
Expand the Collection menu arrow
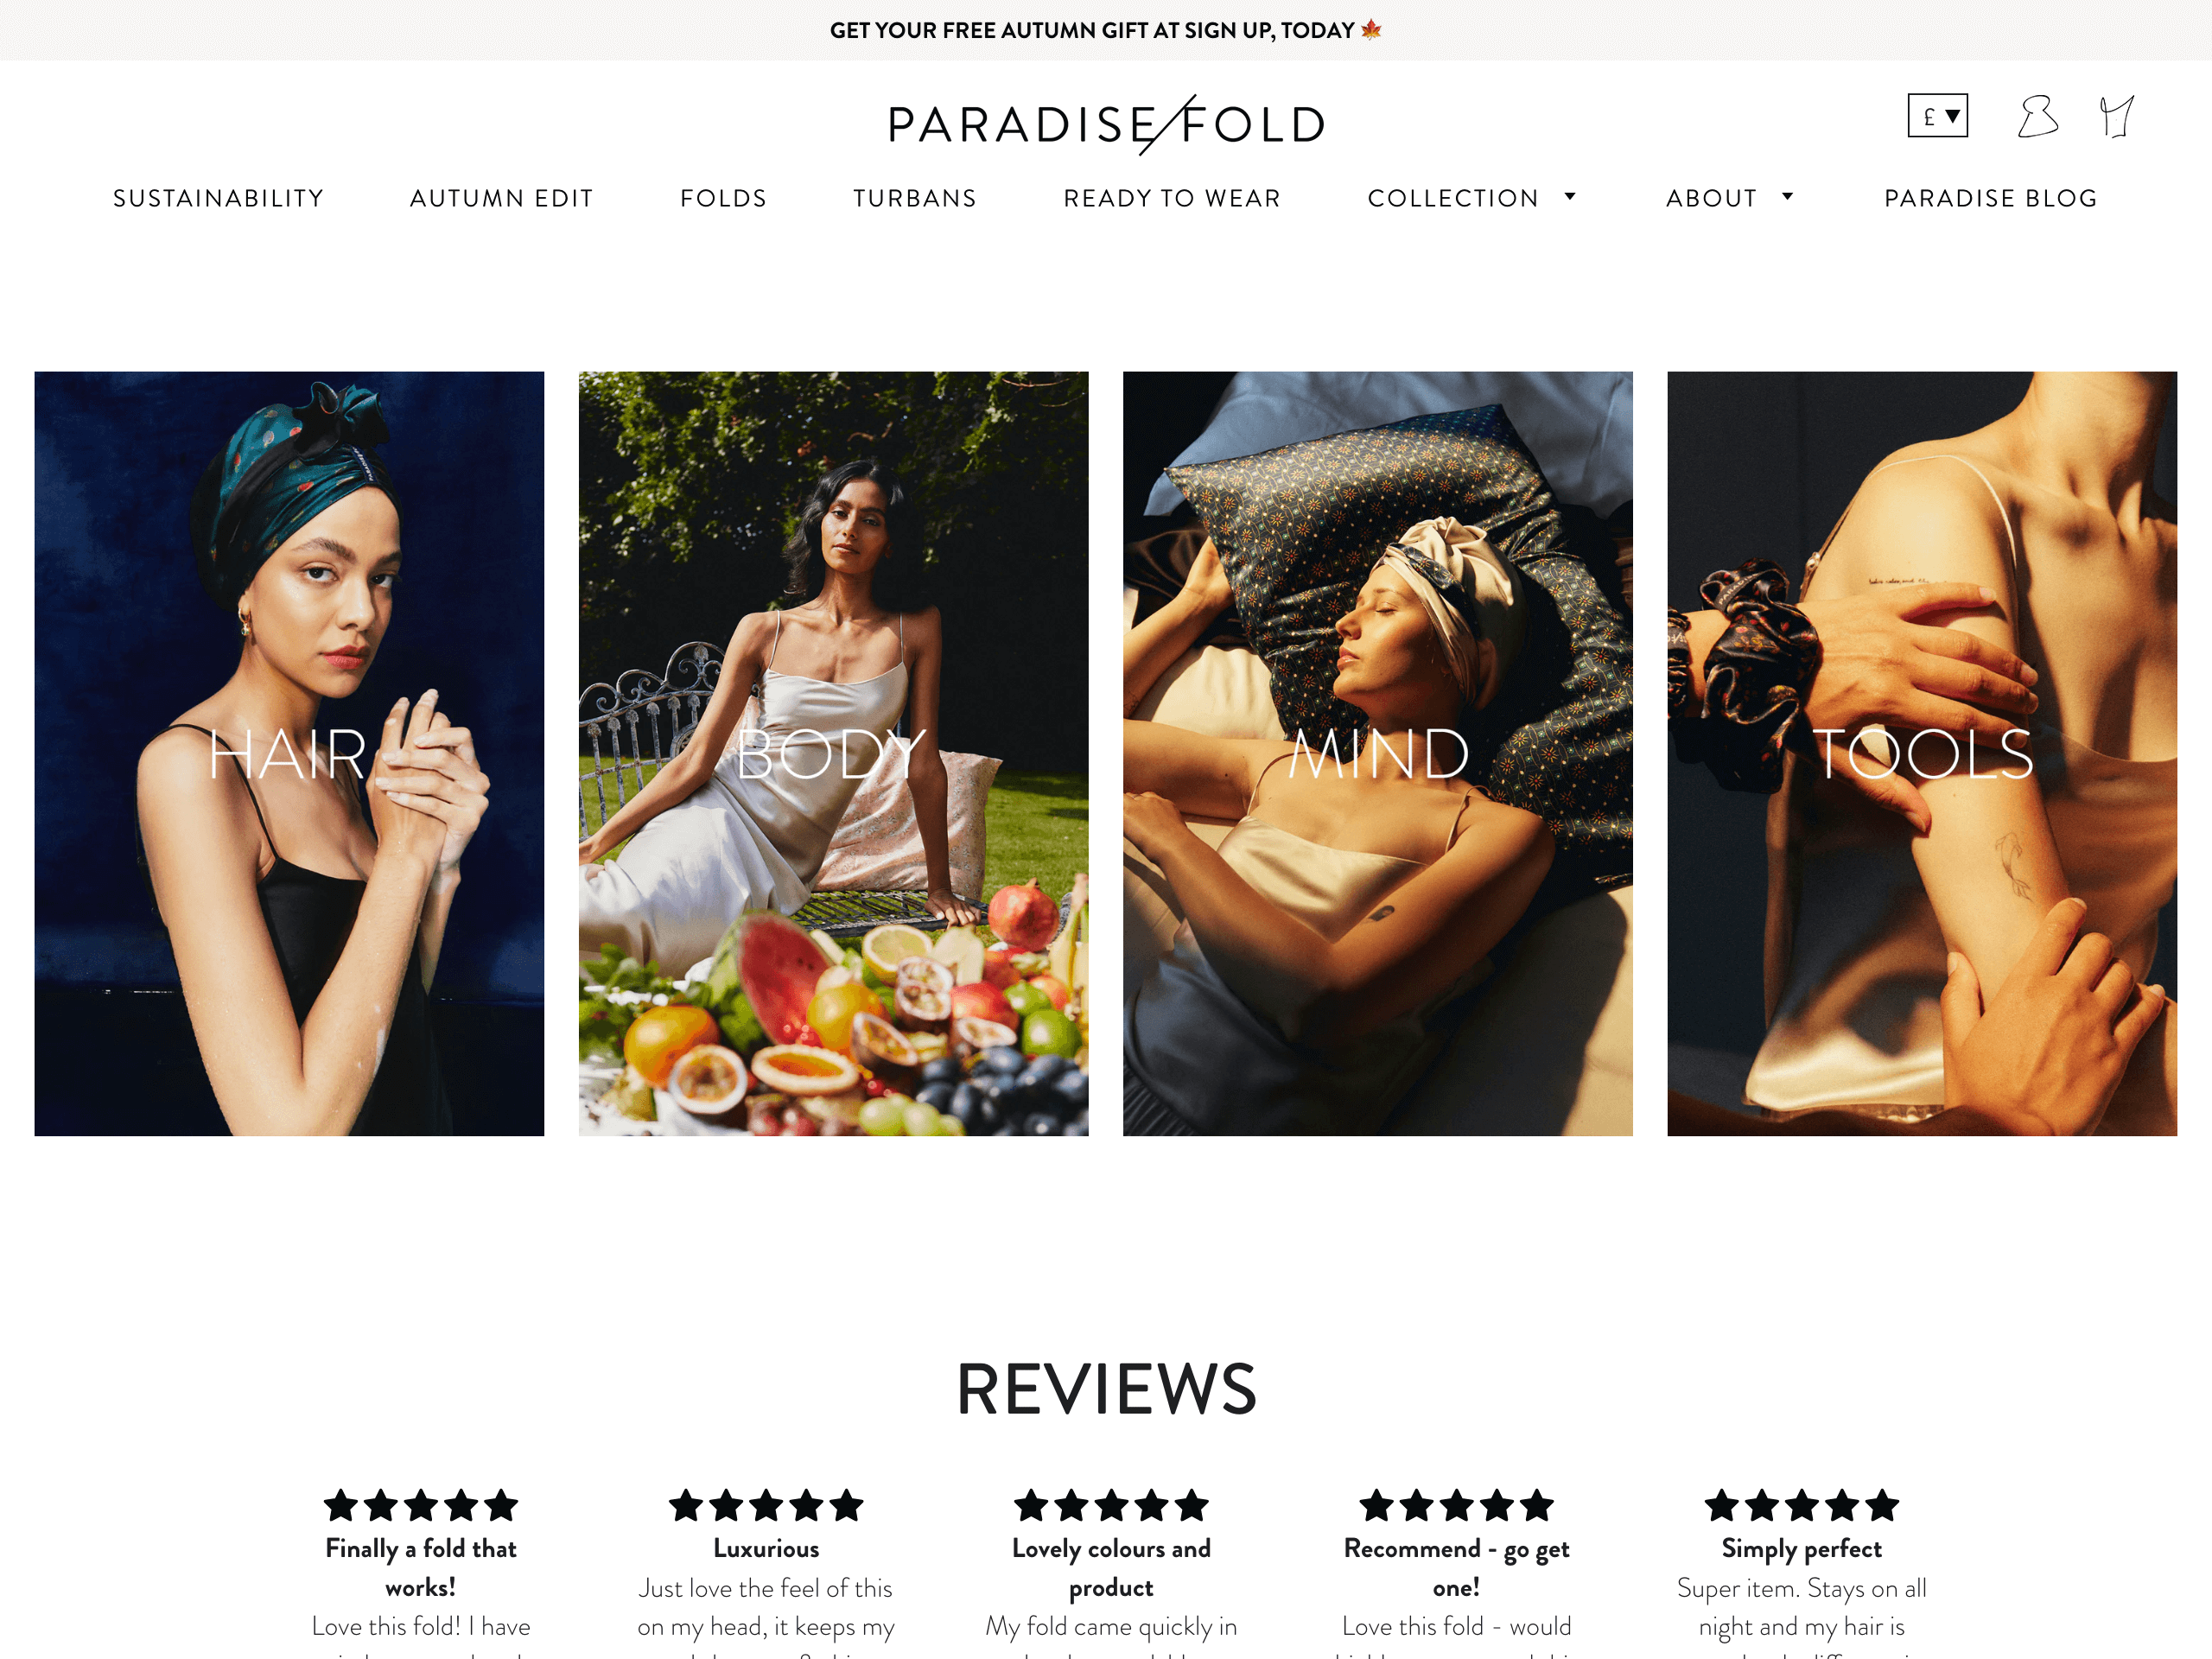click(x=1570, y=197)
